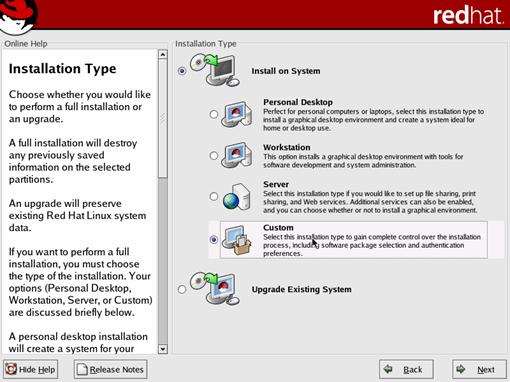Screen dimensions: 510x382
Task: Open the Release Notes
Action: [110, 369]
